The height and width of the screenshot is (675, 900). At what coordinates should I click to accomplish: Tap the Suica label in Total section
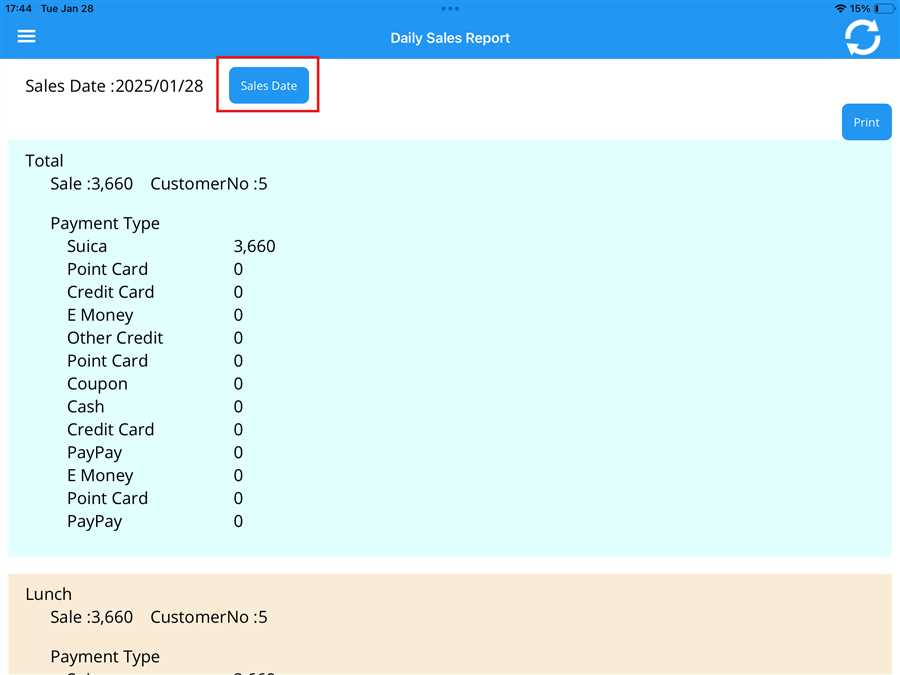pos(87,246)
